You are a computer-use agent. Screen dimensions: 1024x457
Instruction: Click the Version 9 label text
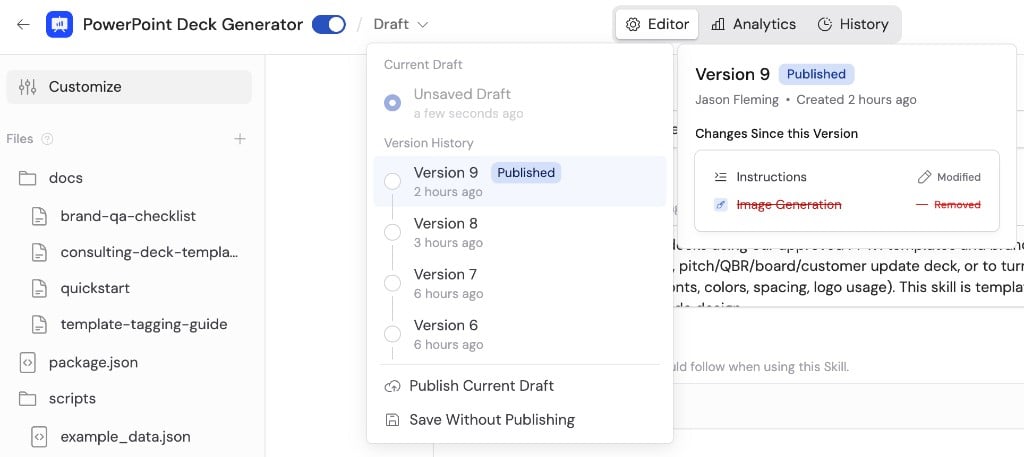point(445,173)
